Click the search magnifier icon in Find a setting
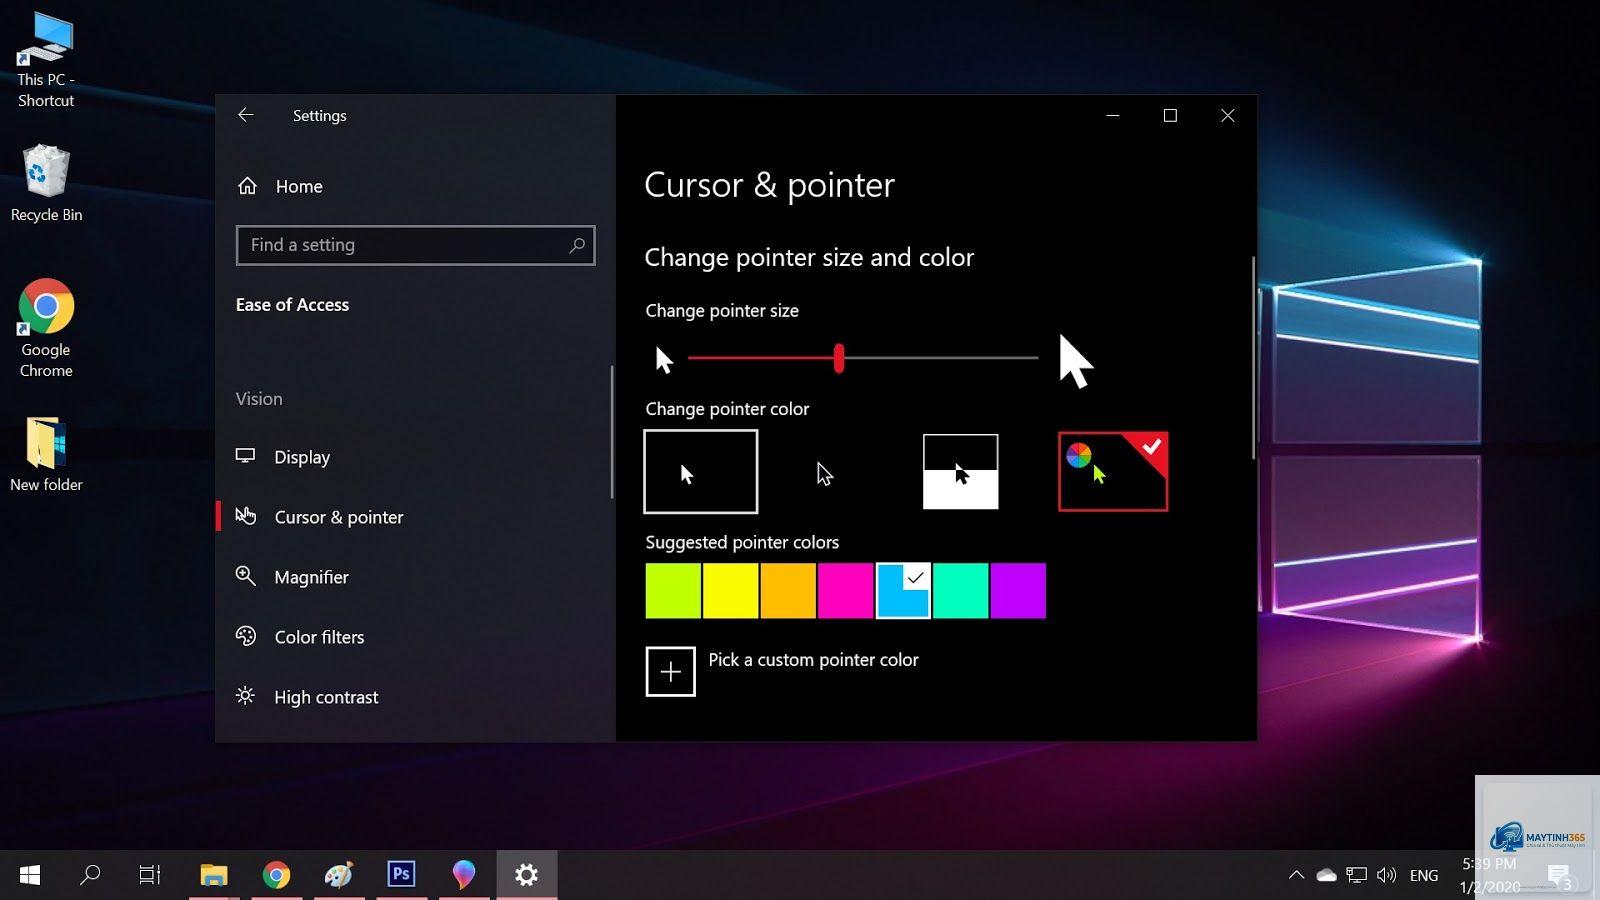The height and width of the screenshot is (900, 1600). tap(577, 245)
